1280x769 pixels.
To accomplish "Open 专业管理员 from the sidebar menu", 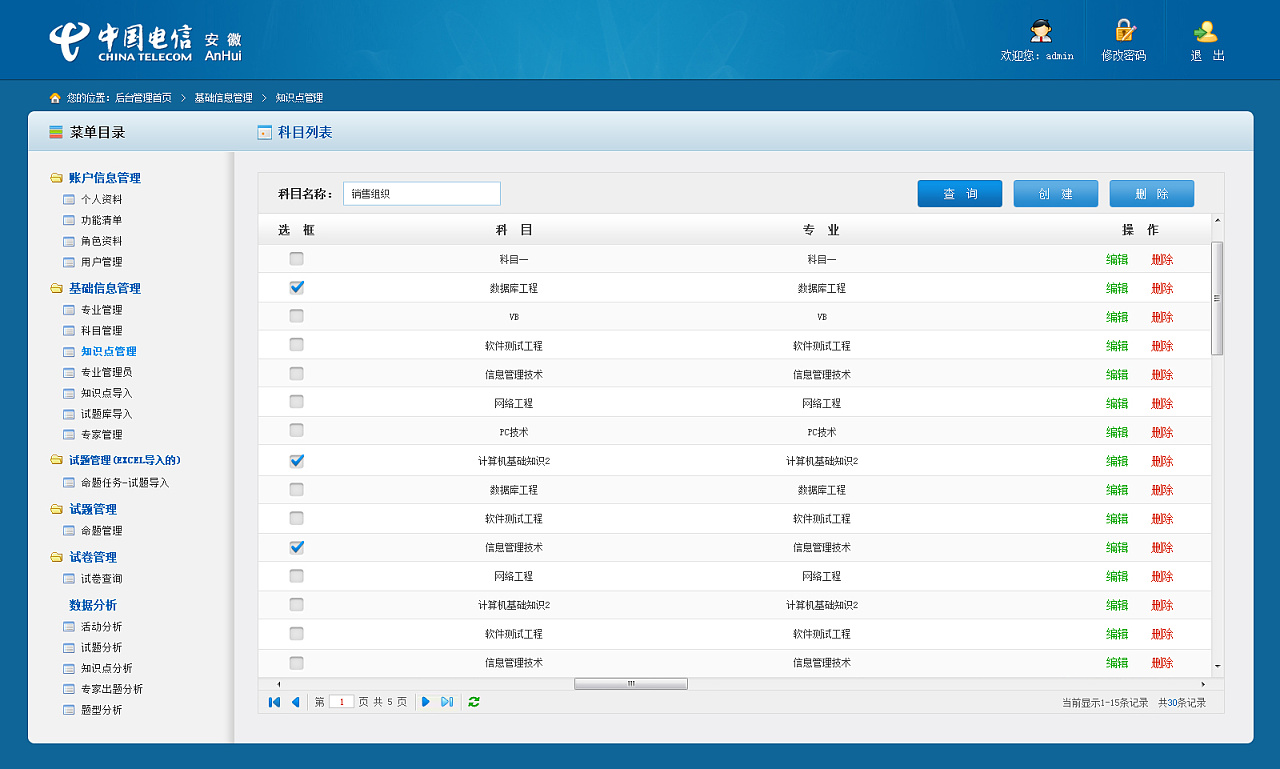I will (x=106, y=373).
